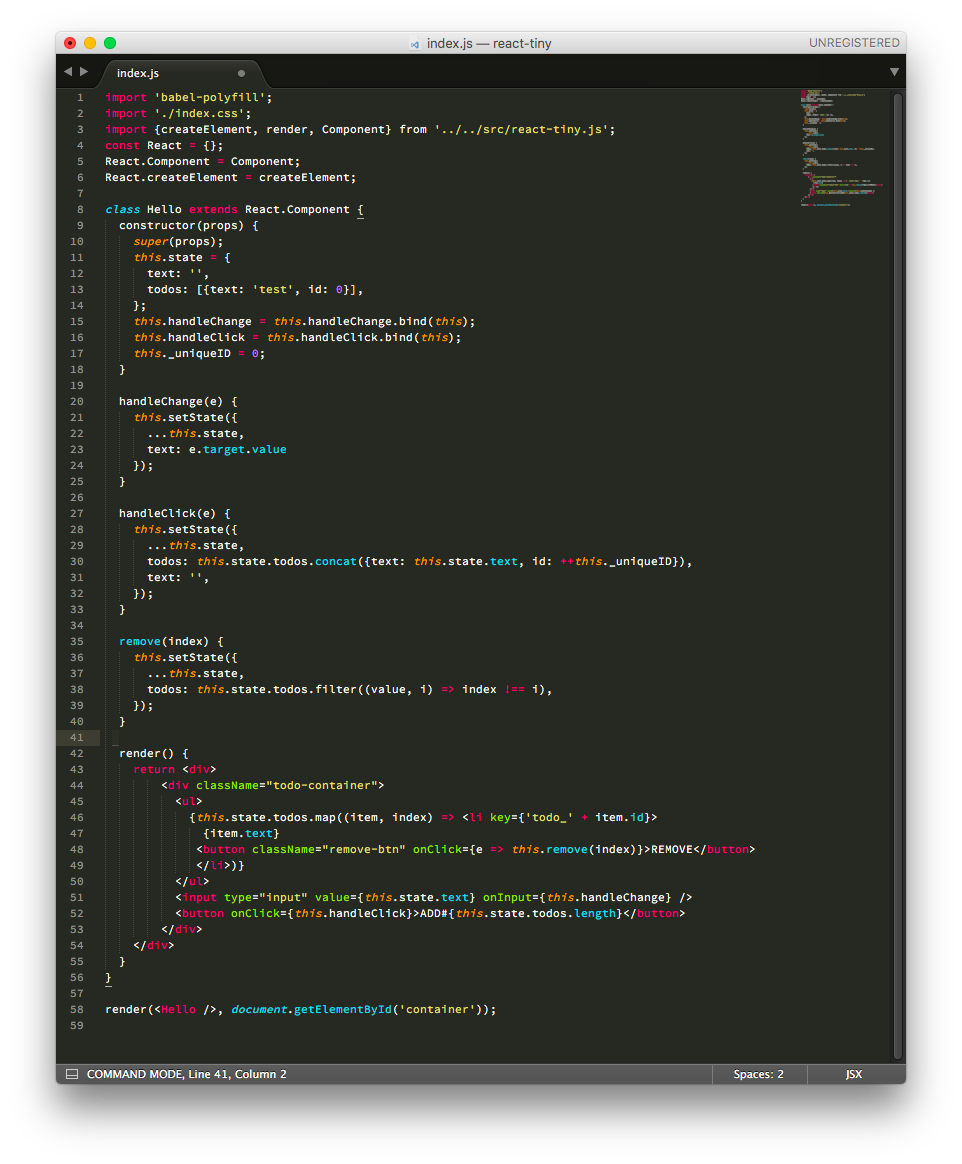The width and height of the screenshot is (962, 1164).
Task: Click 'filter' call on line 38
Action: pyautogui.click(x=336, y=690)
